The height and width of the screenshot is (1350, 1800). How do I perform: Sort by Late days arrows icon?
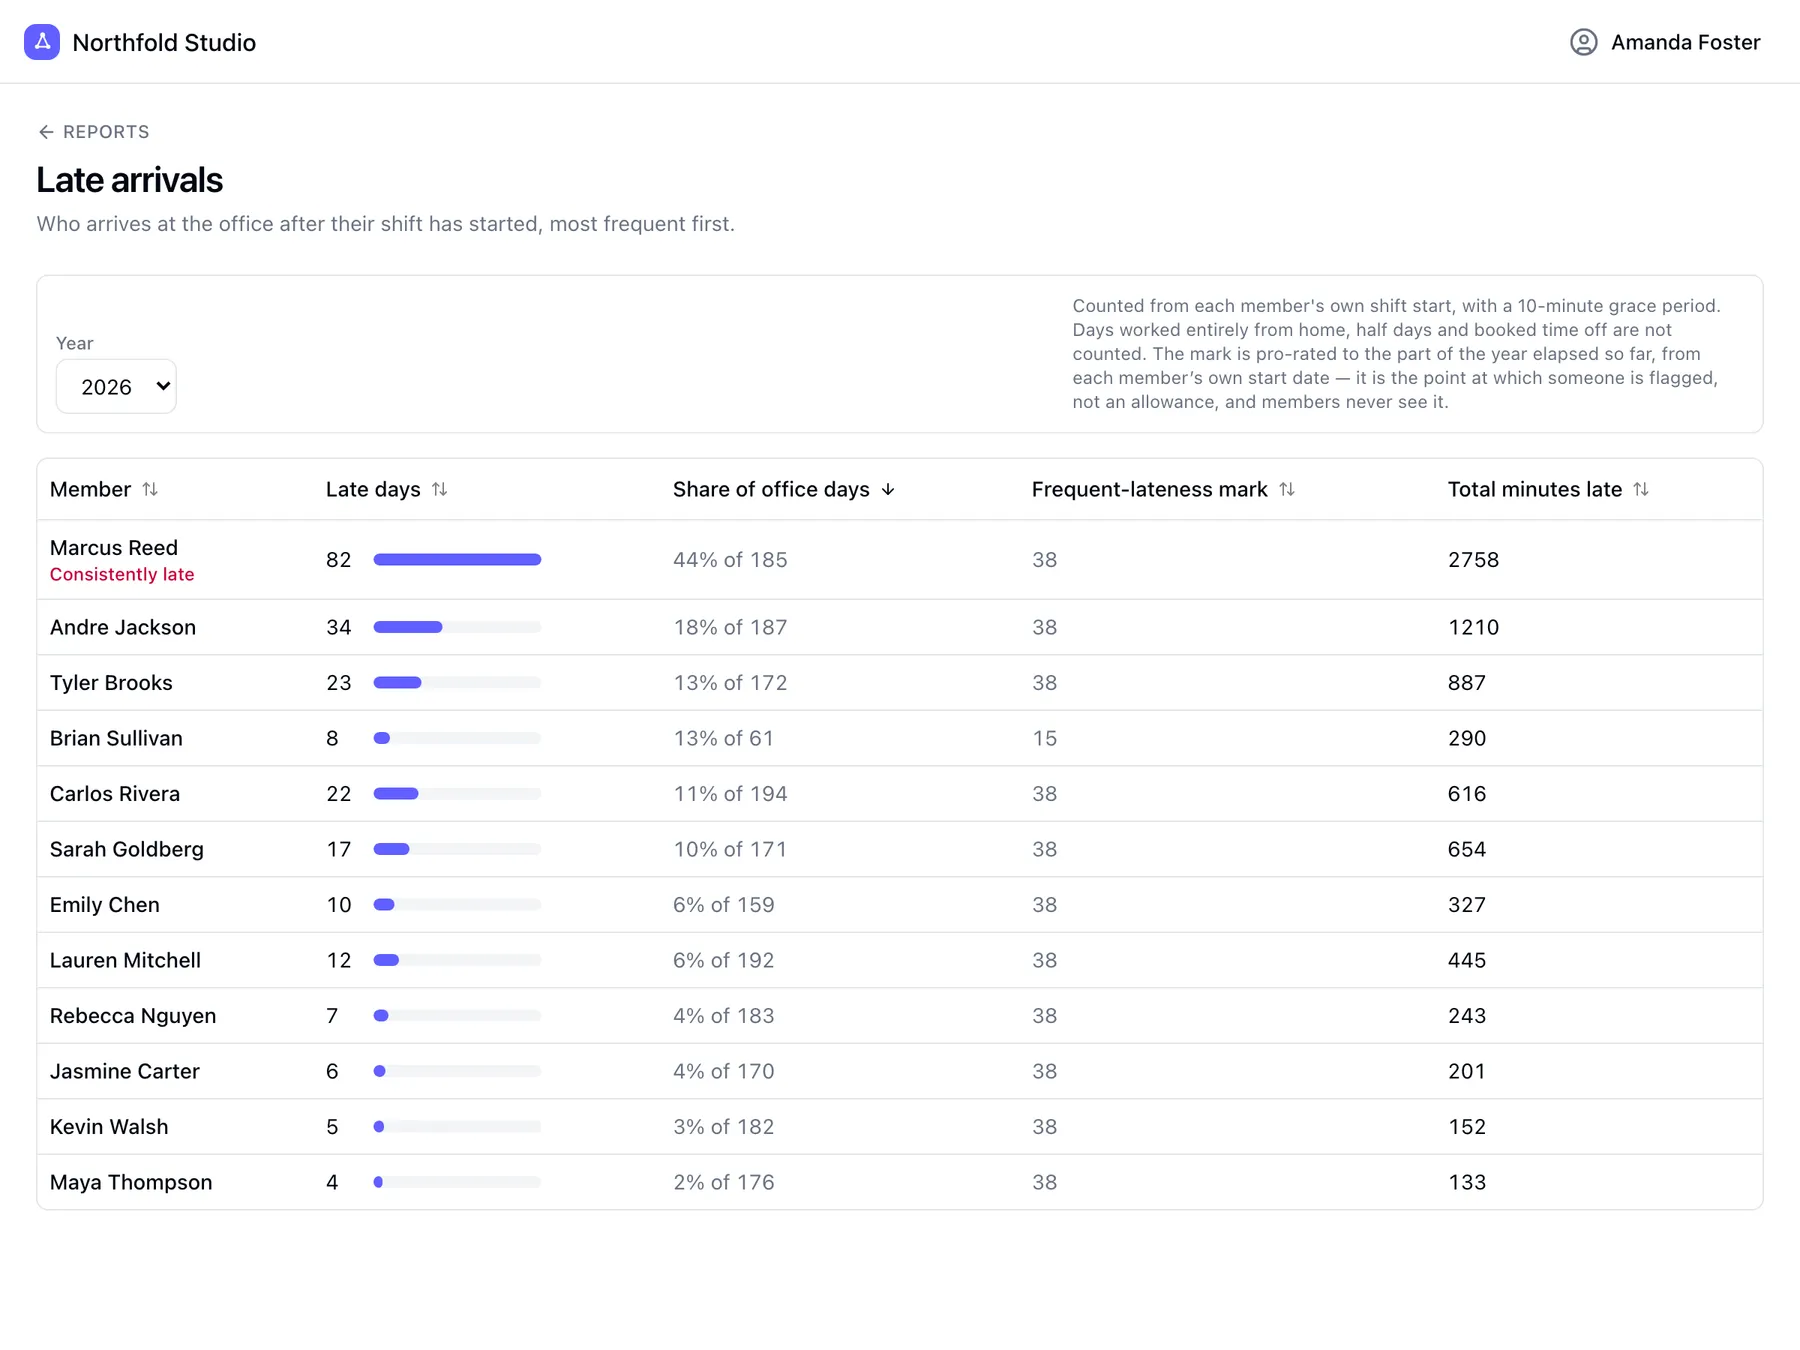tap(440, 489)
